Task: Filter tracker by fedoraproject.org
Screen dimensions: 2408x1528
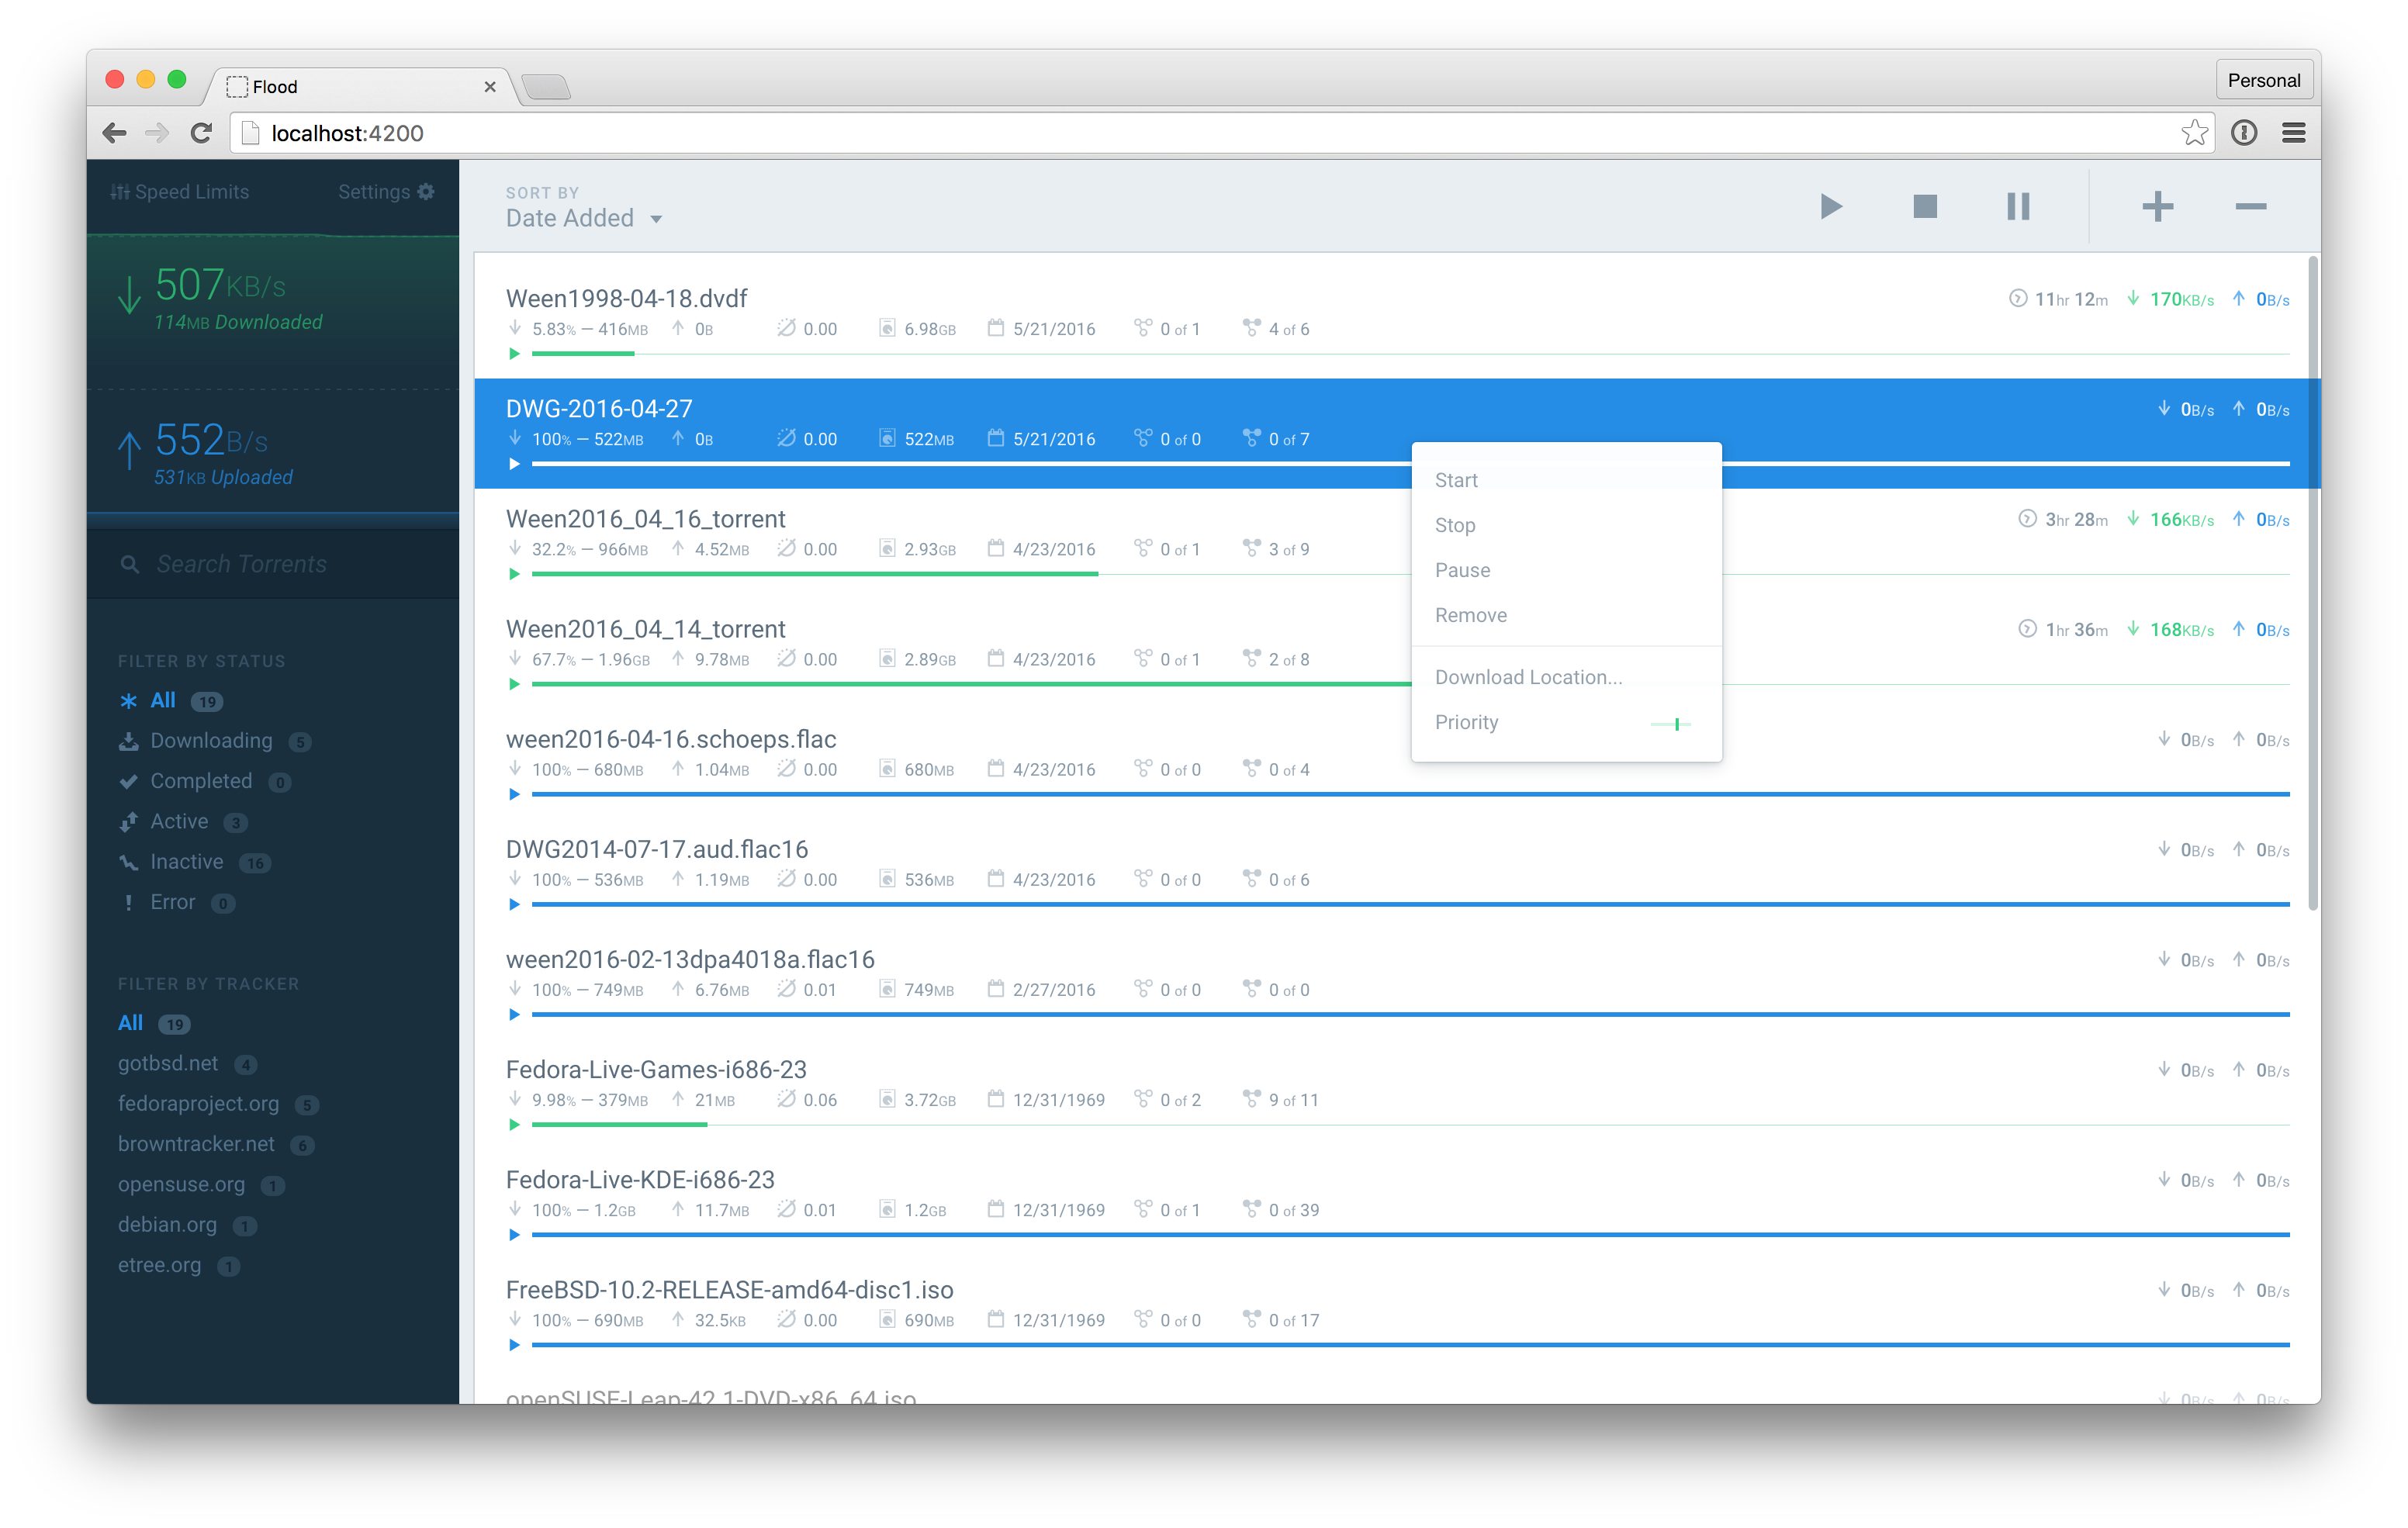Action: tap(198, 1104)
